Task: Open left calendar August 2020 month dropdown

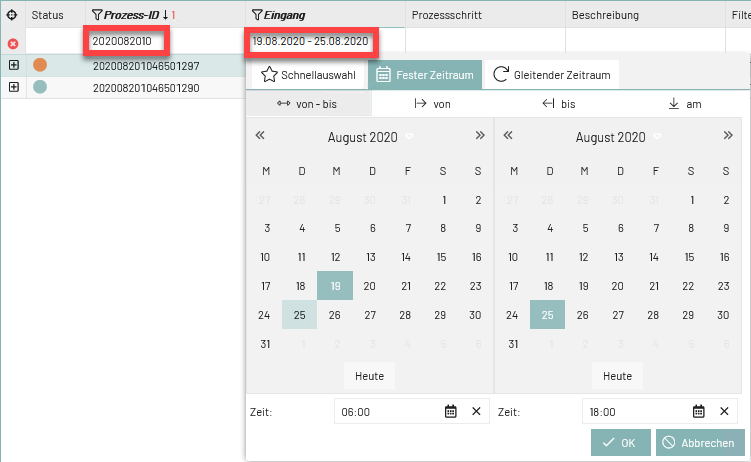Action: pyautogui.click(x=370, y=137)
